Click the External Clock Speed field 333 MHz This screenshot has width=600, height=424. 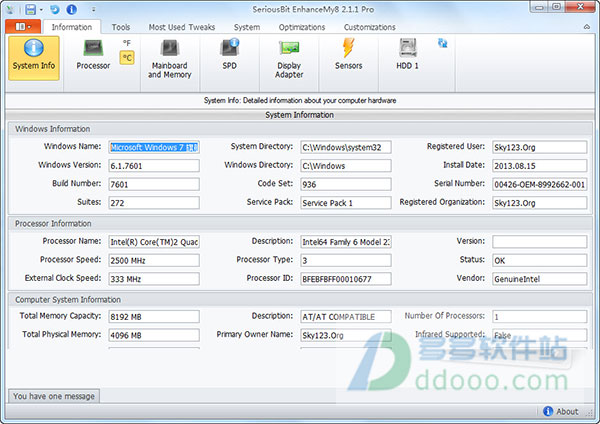click(x=154, y=279)
